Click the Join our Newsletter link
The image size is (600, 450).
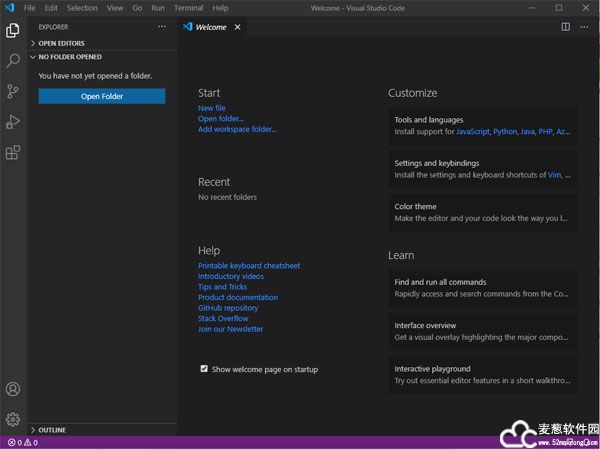[x=230, y=329]
